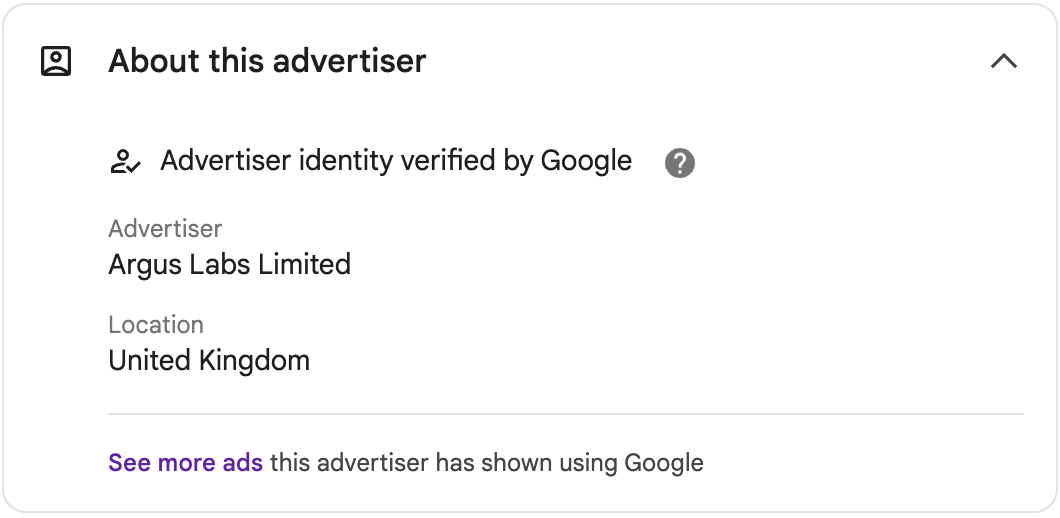Image resolution: width=1060 pixels, height=518 pixels.
Task: Click the advertiser portrait icon beside the heading
Action: click(56, 61)
